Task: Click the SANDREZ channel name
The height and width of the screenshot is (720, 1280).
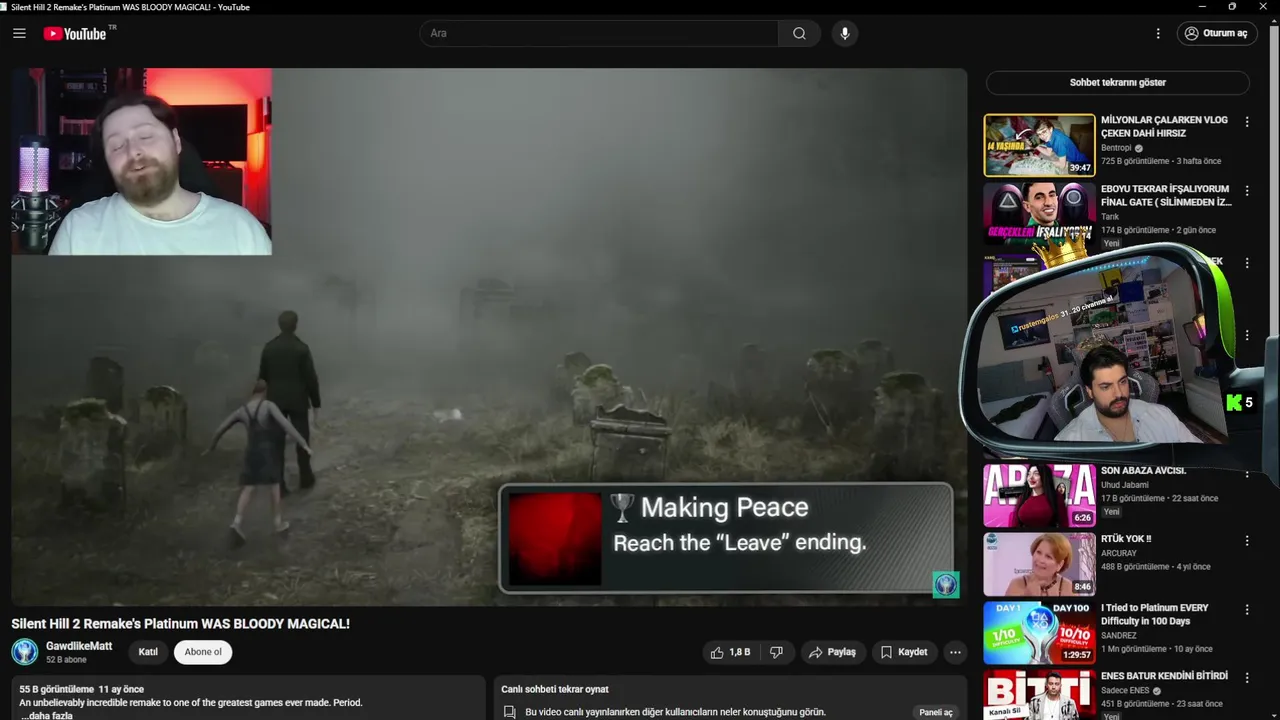Action: 1119,635
